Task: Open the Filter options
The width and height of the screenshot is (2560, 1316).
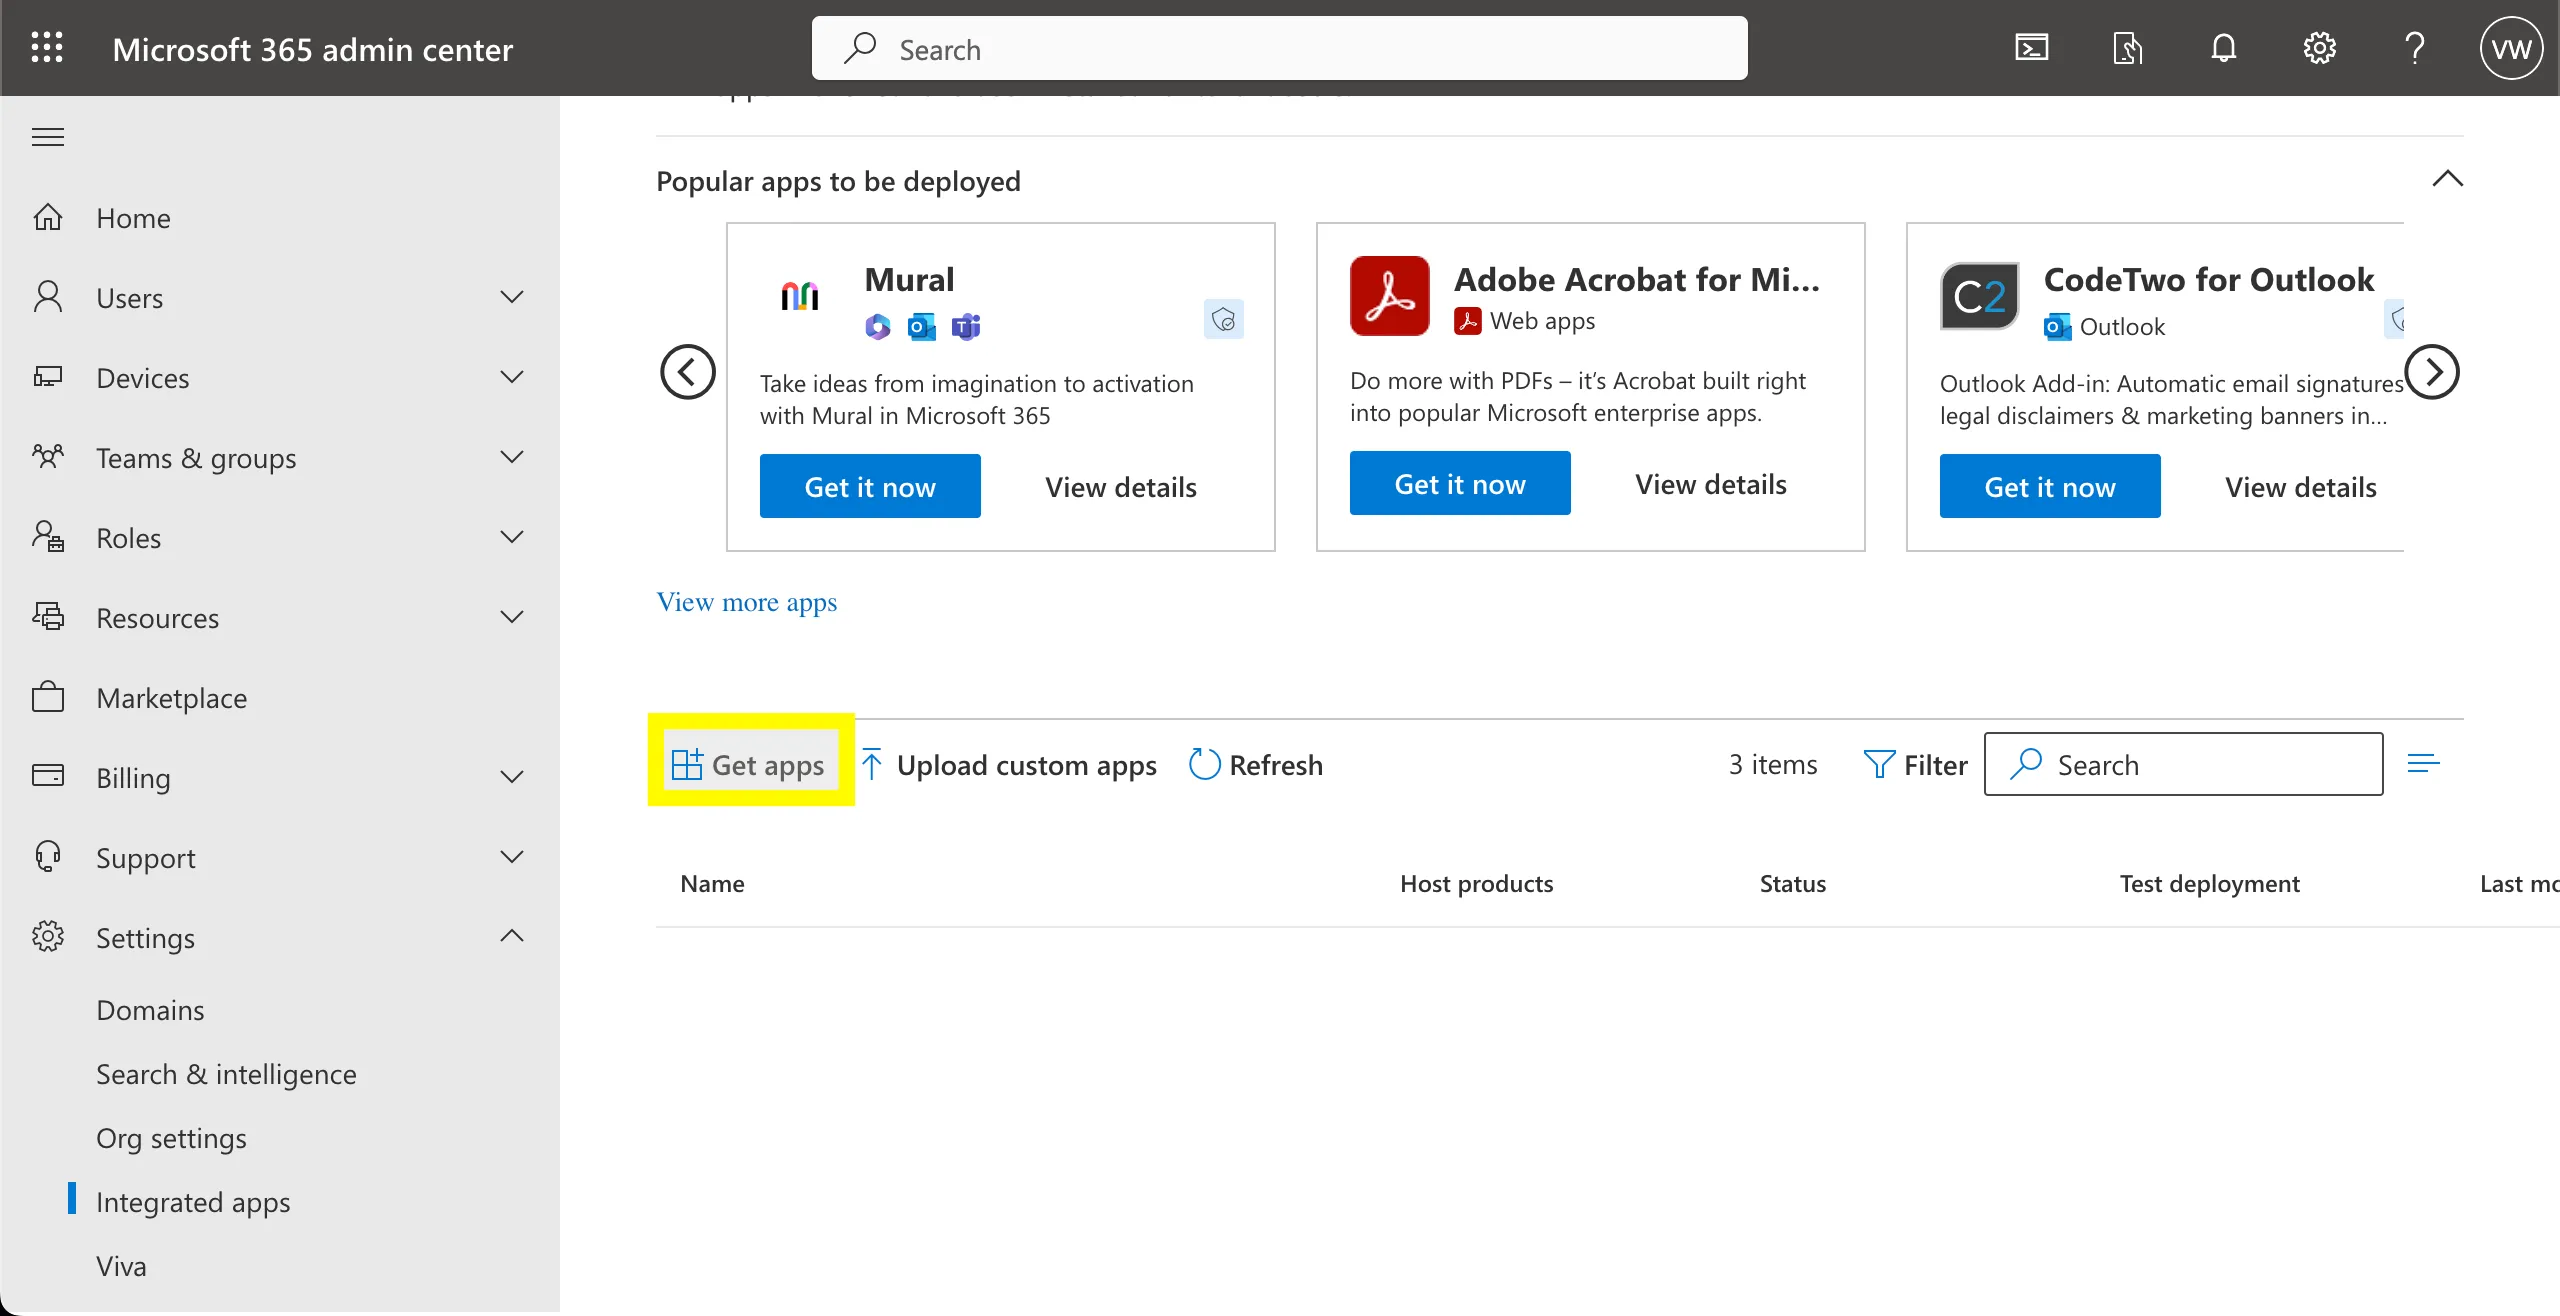Action: tap(1915, 765)
